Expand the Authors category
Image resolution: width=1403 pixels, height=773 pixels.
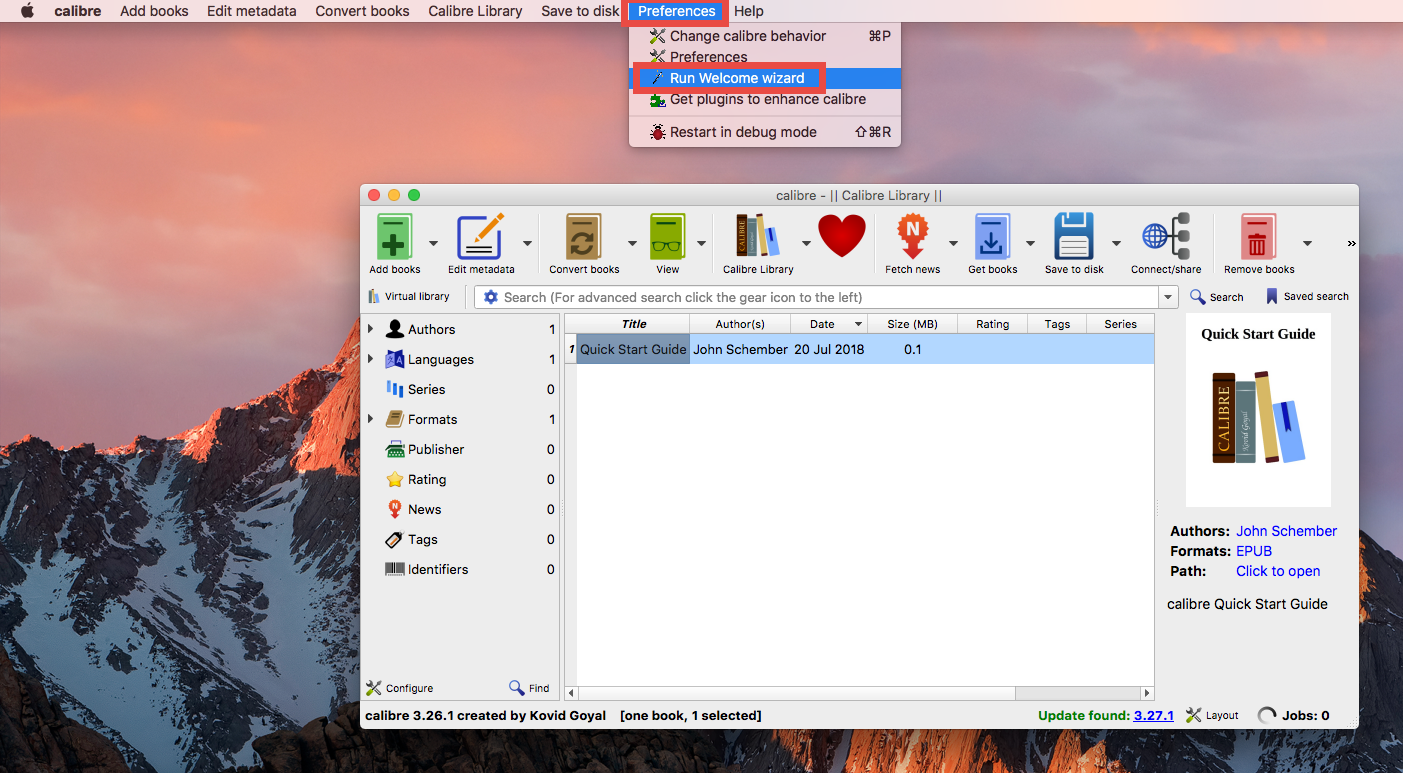point(369,328)
